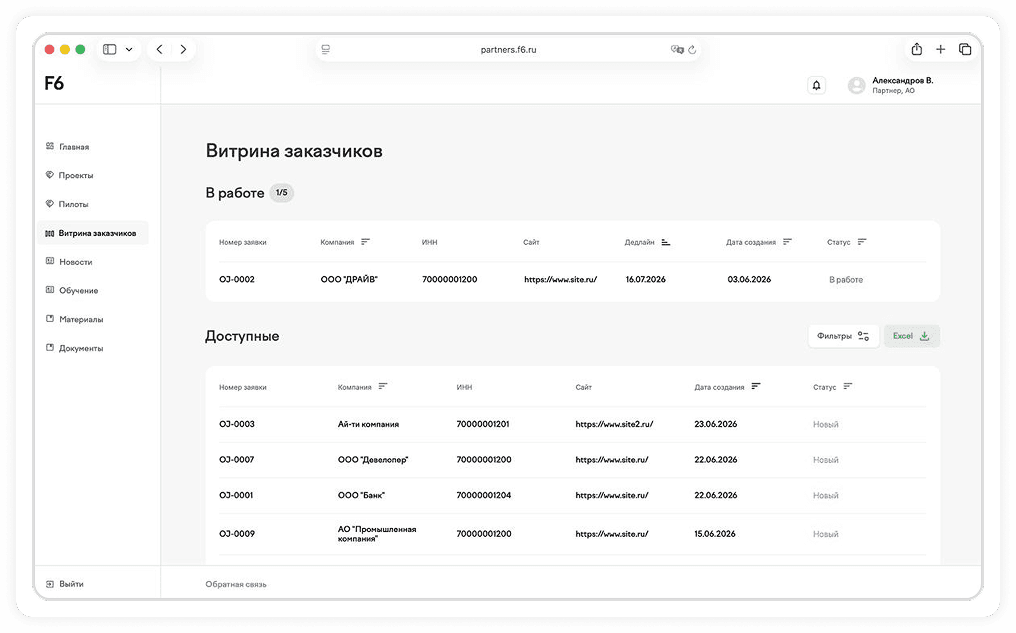Go forward in browser history

tap(183, 49)
